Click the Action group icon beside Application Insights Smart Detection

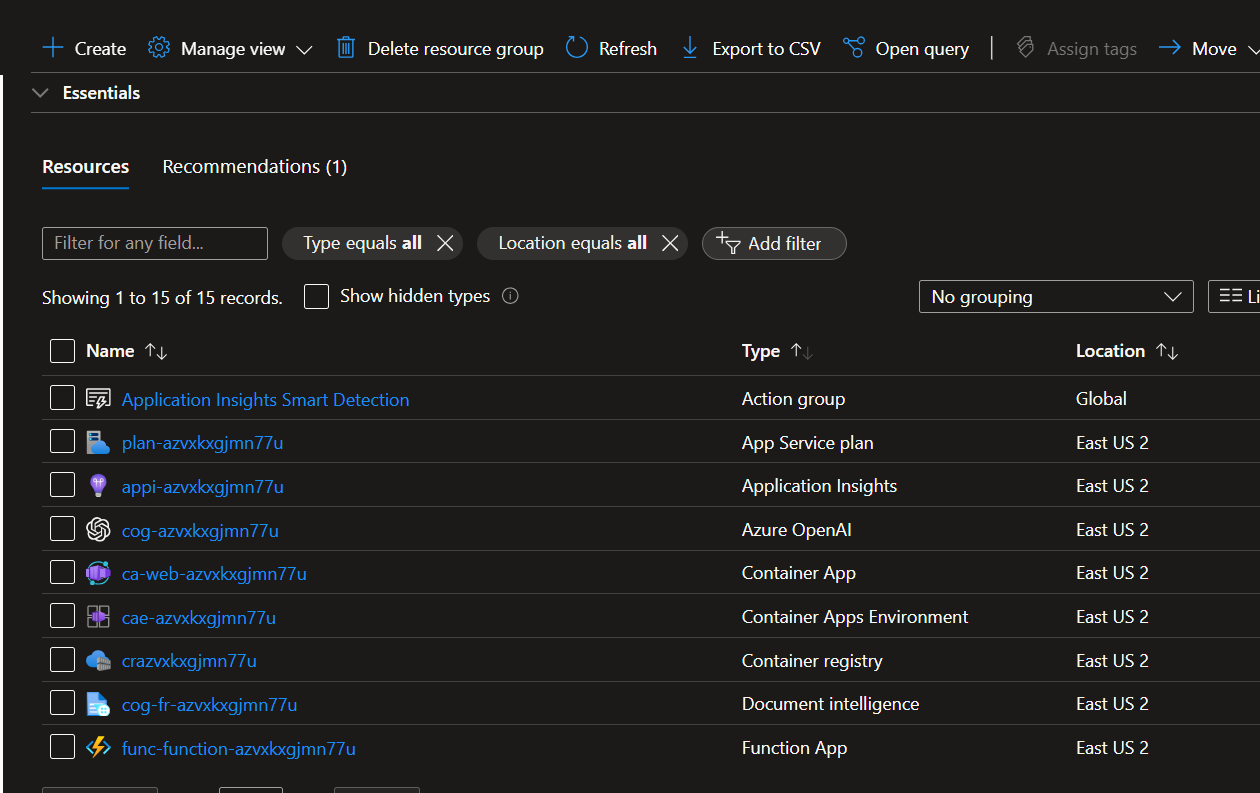pyautogui.click(x=98, y=399)
